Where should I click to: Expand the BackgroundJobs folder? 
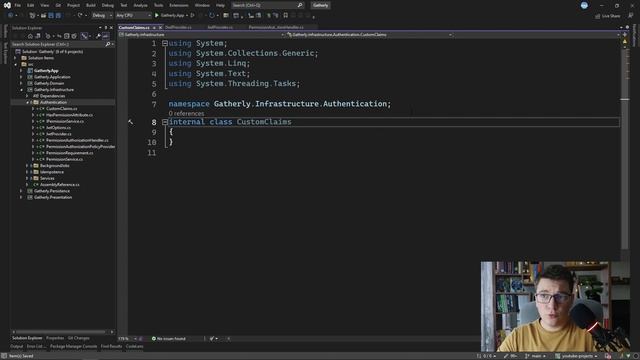(x=27, y=166)
